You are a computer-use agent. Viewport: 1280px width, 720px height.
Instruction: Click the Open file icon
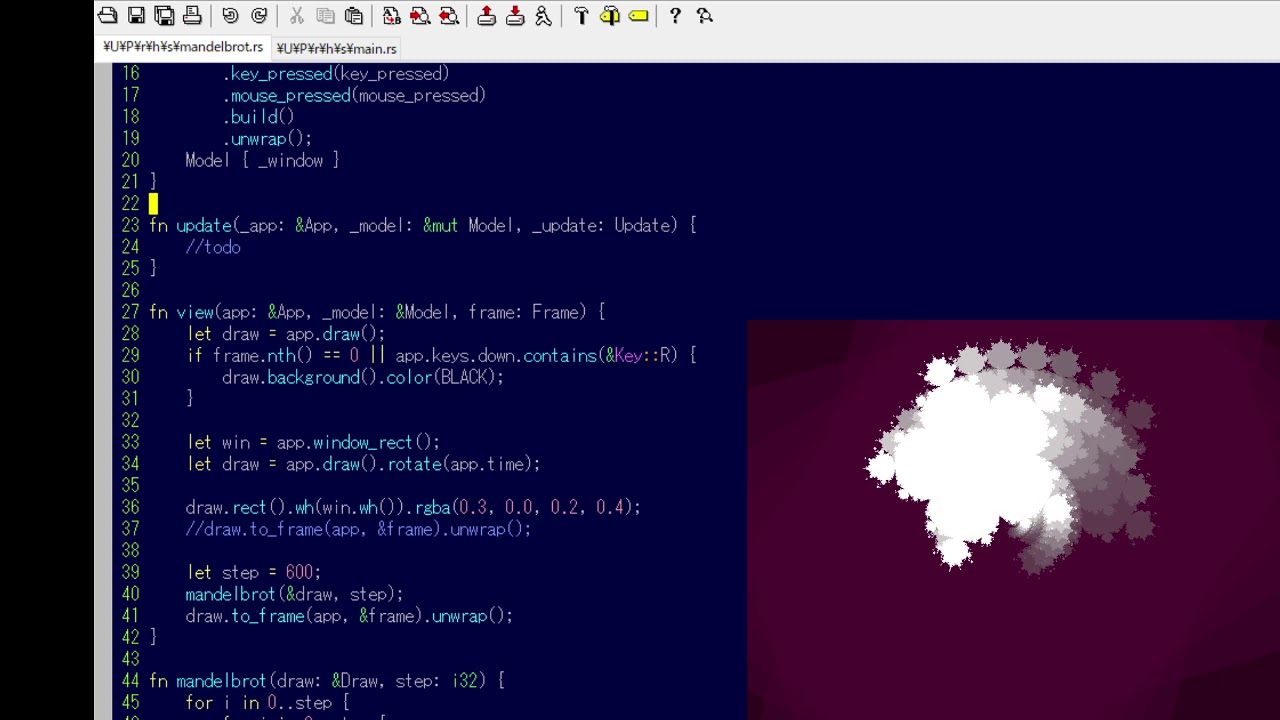click(x=107, y=16)
